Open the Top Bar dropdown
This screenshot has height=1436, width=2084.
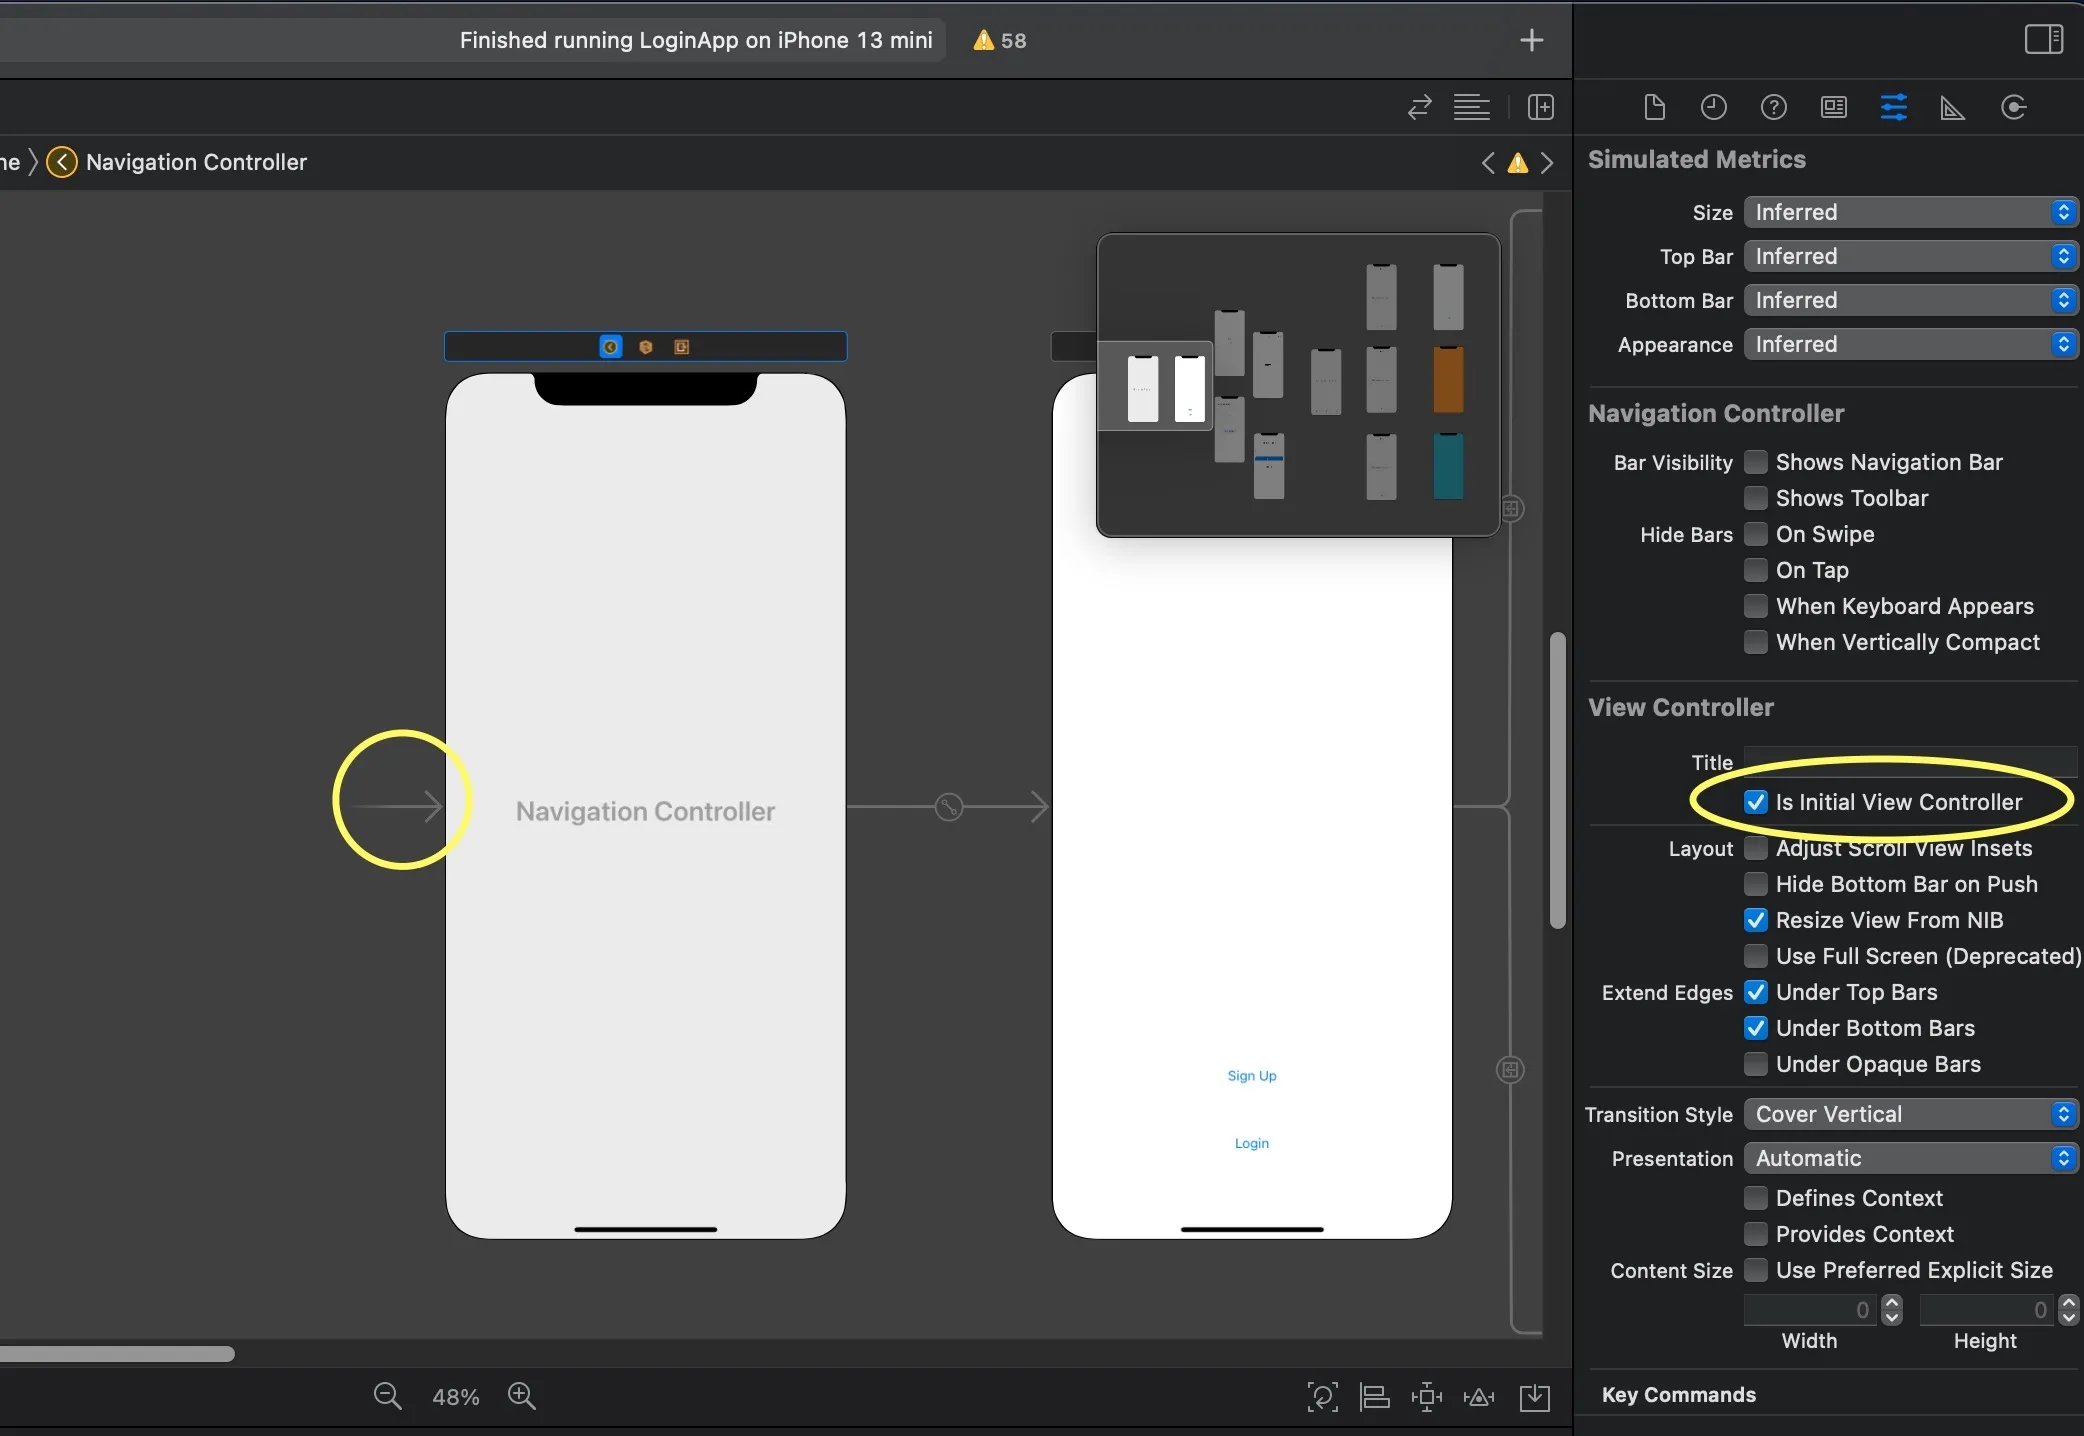(x=1910, y=256)
